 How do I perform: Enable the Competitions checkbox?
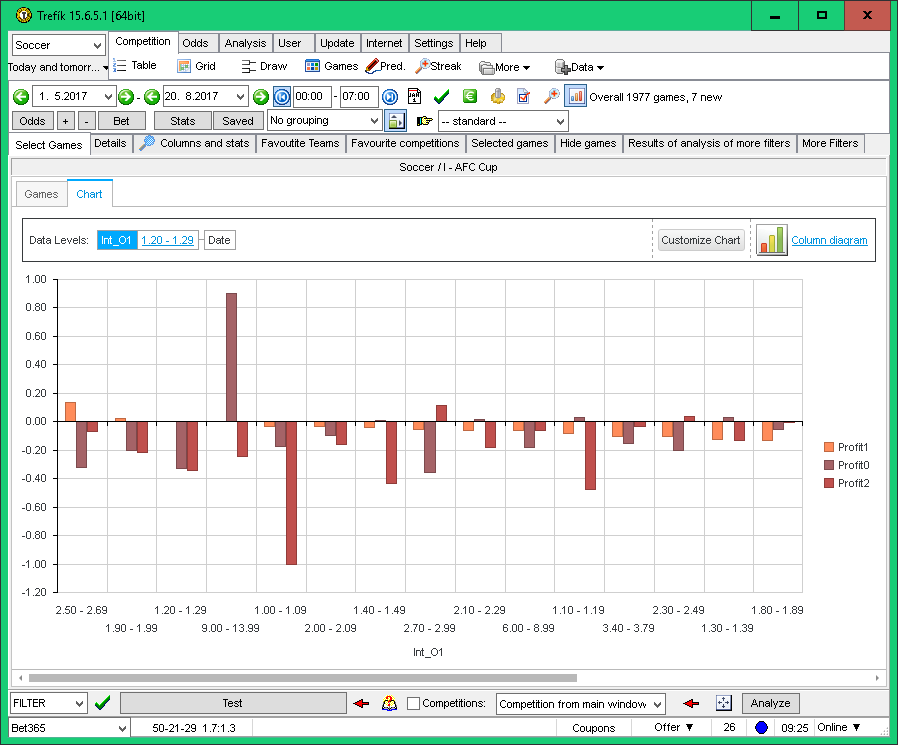click(x=413, y=704)
